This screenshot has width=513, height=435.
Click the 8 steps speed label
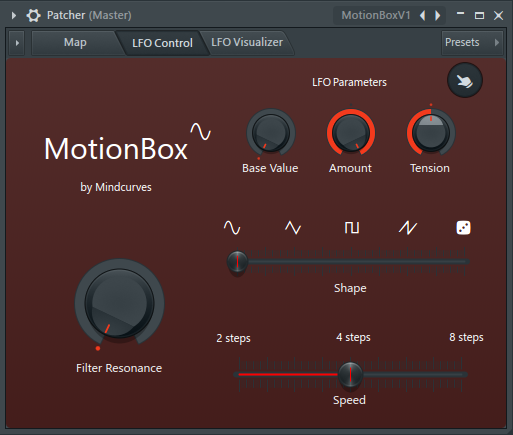466,337
